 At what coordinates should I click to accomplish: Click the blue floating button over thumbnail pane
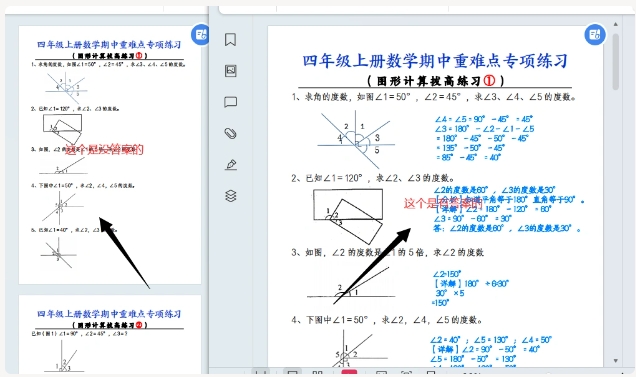coord(200,35)
